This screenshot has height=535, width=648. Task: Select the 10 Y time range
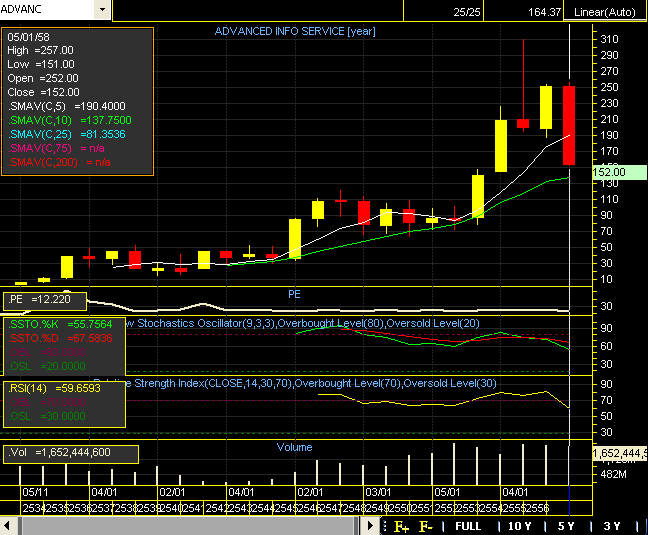[519, 526]
